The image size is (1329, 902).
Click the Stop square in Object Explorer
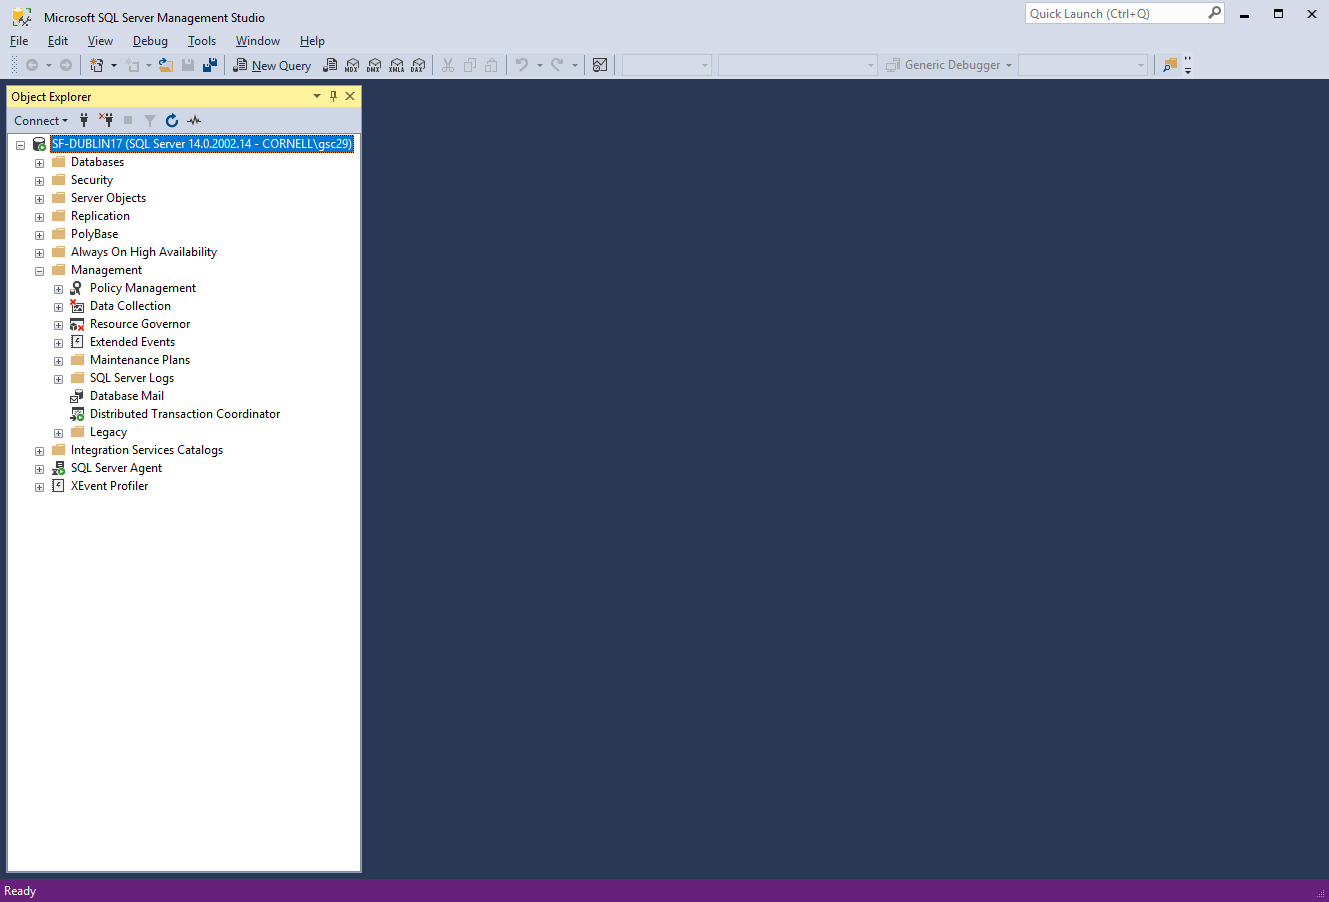pyautogui.click(x=128, y=120)
